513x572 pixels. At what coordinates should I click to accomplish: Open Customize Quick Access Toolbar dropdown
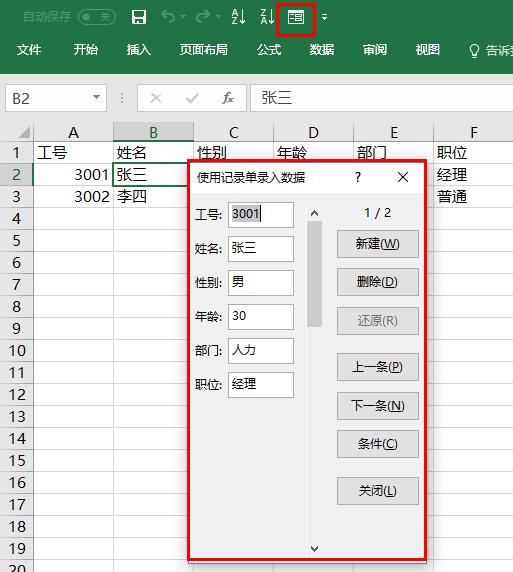click(324, 17)
